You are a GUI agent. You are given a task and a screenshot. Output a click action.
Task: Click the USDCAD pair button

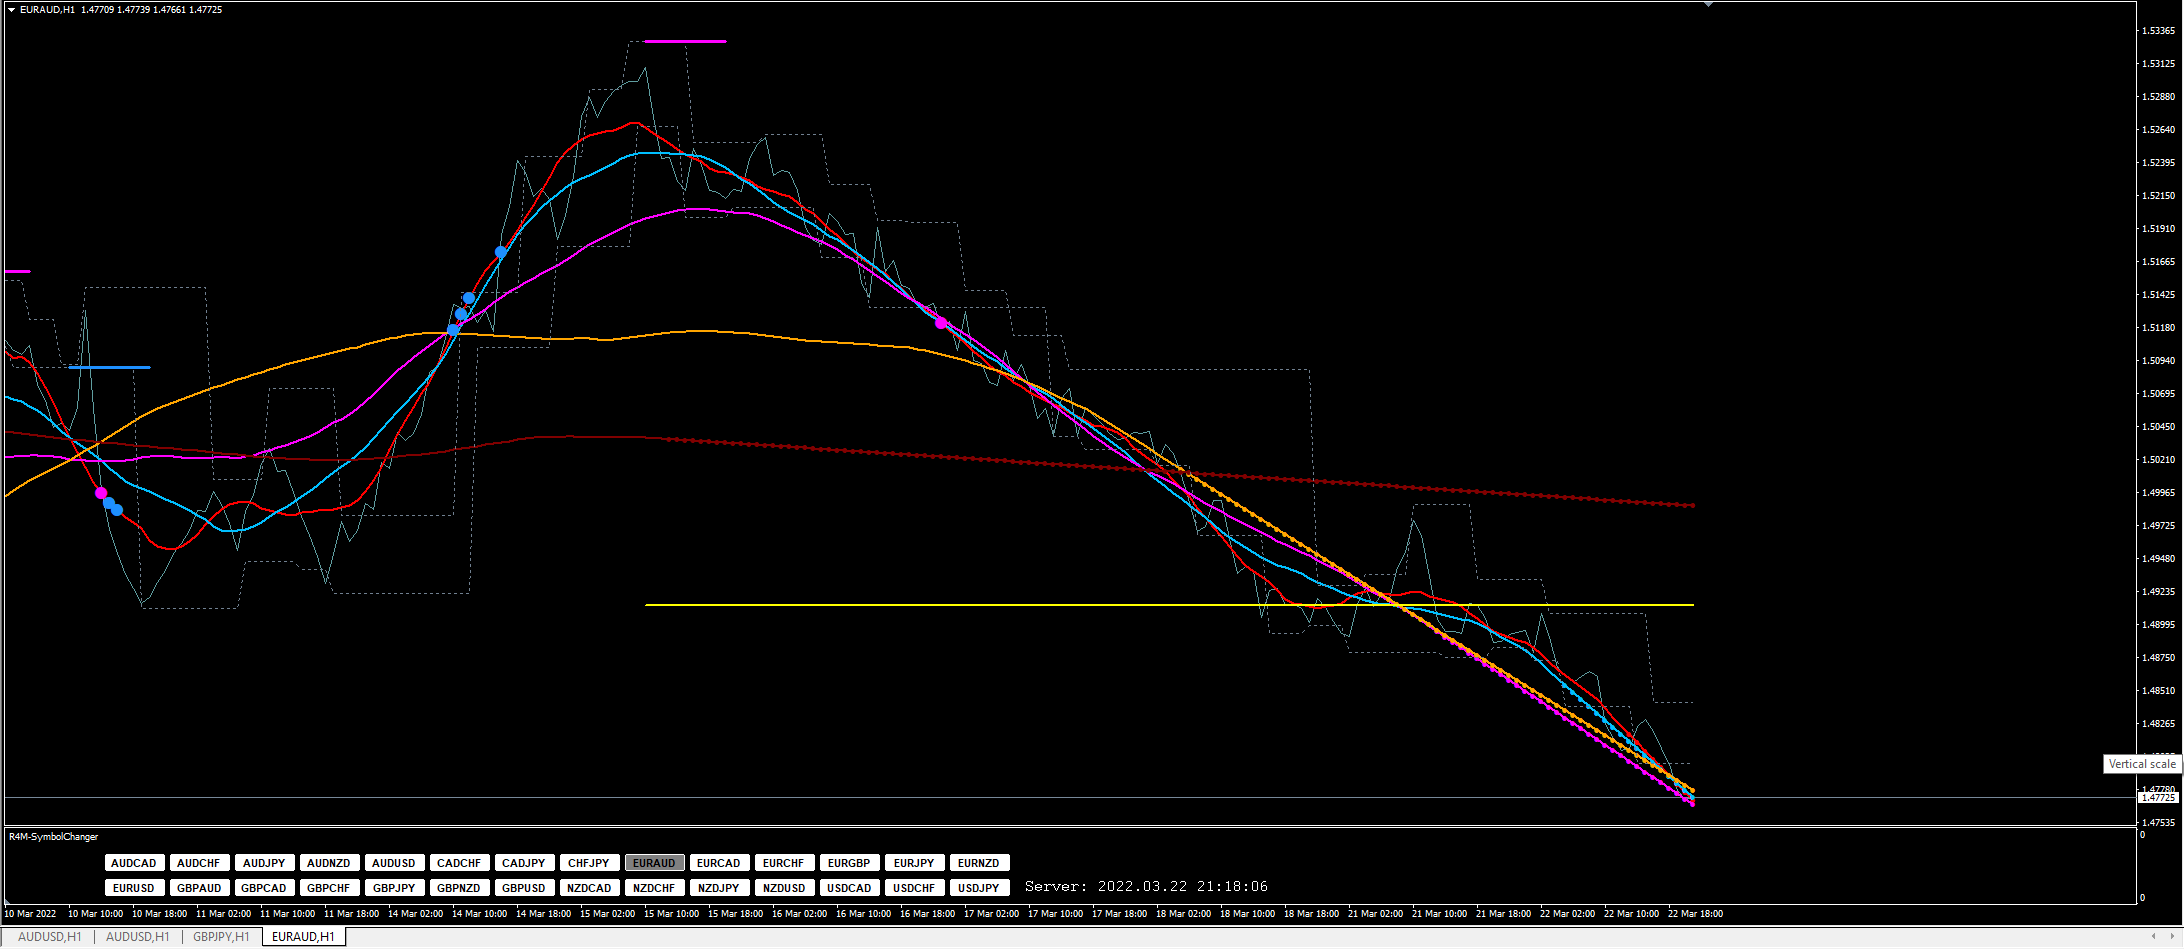tap(849, 888)
